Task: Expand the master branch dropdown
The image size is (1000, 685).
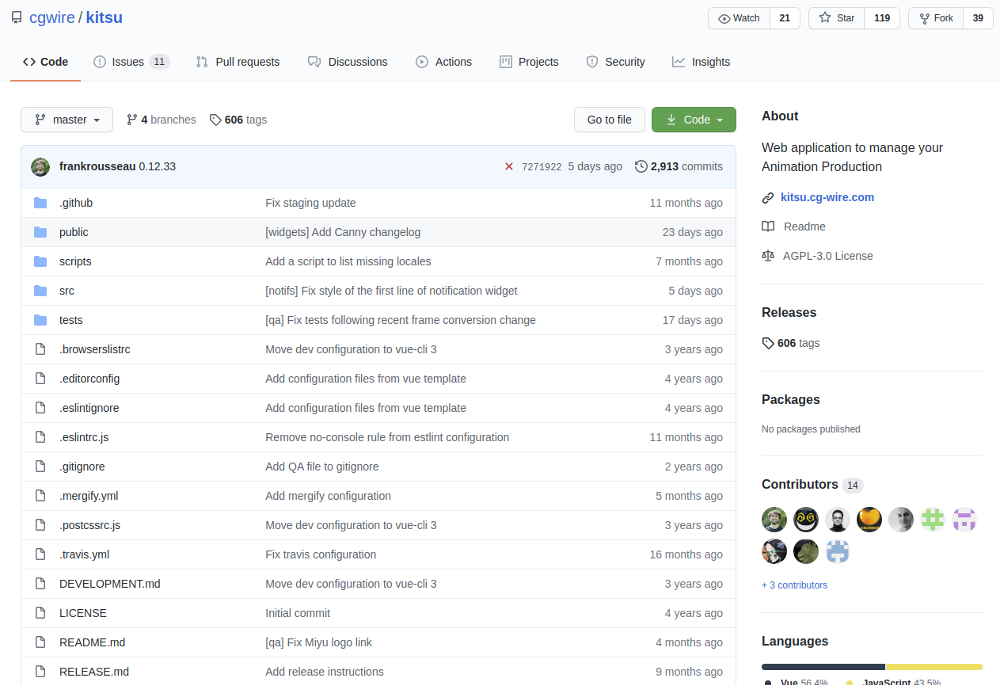Action: 66,119
